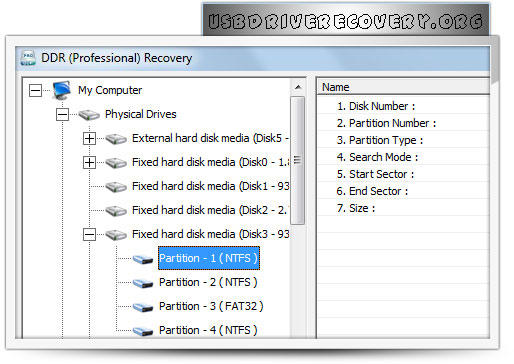
Task: Click the '6. End Sector :' row
Action: coord(403,191)
